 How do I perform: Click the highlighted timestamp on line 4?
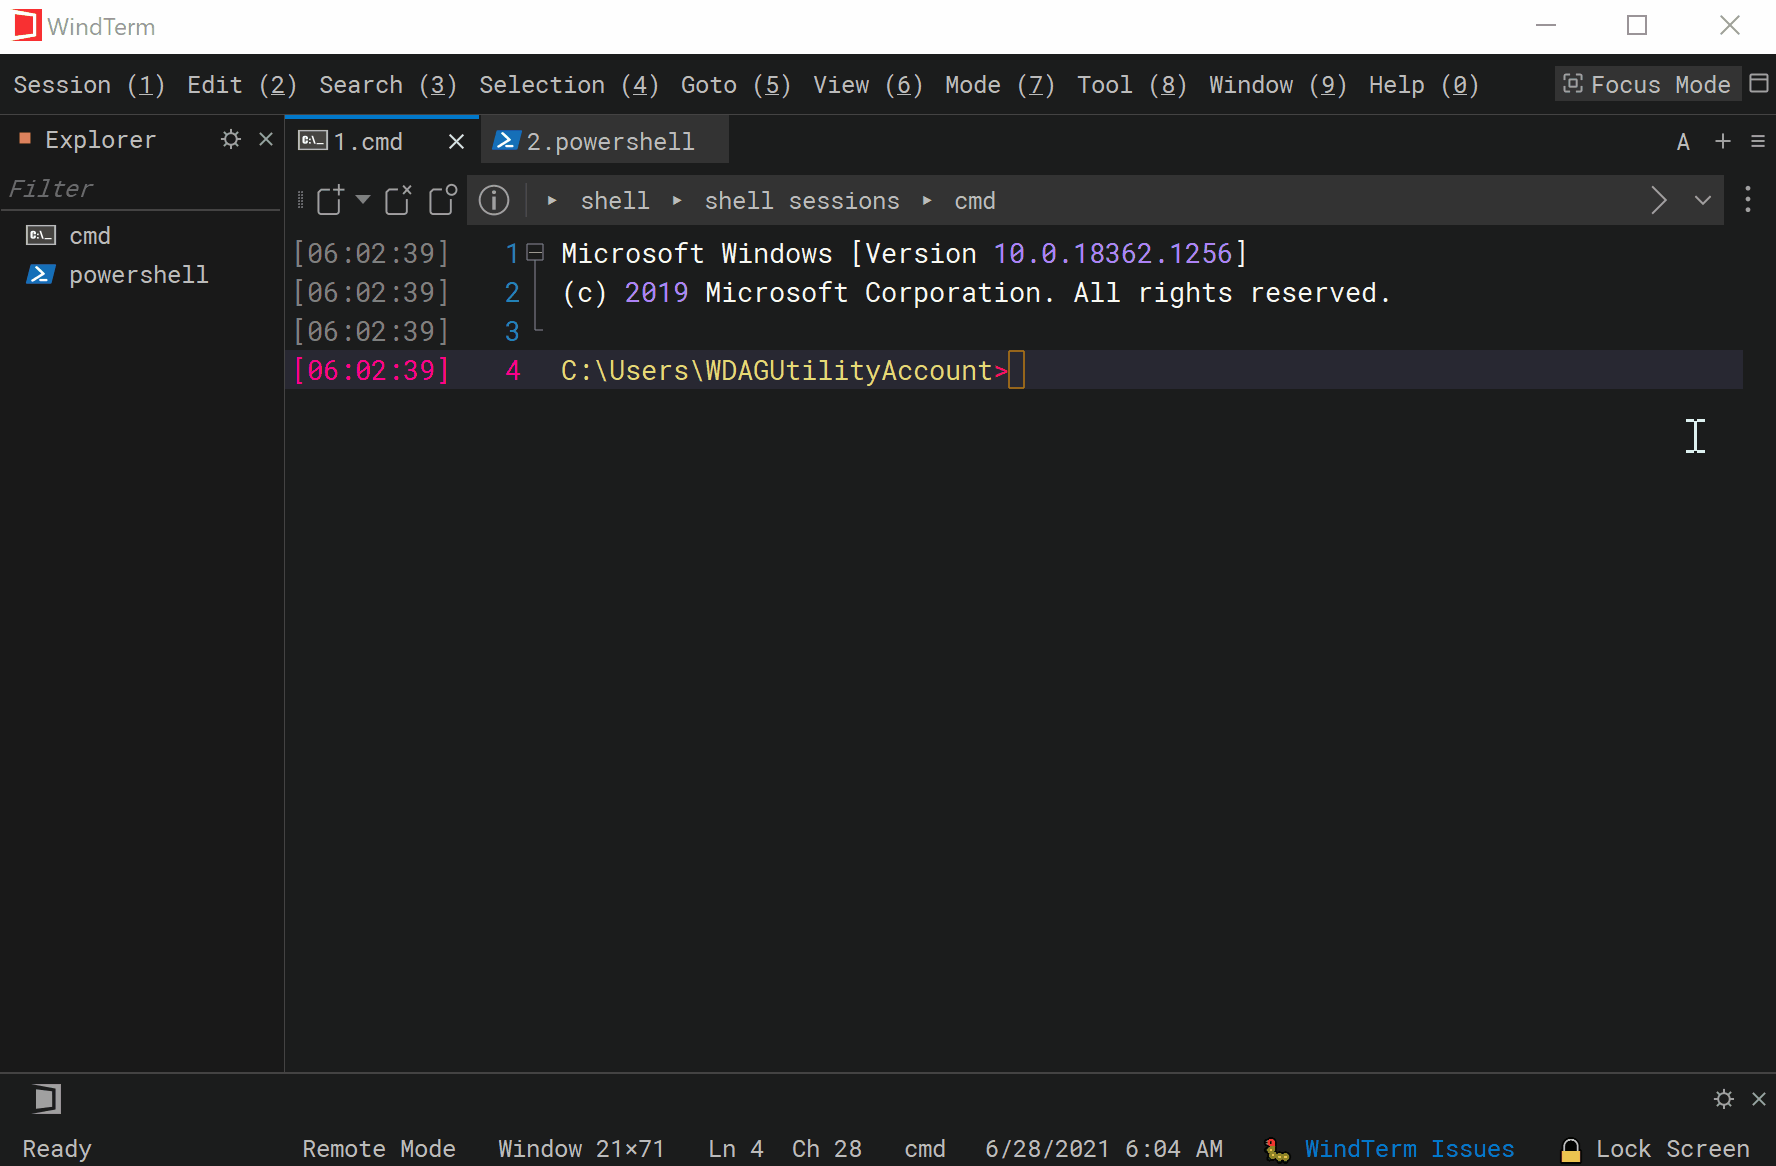[371, 371]
